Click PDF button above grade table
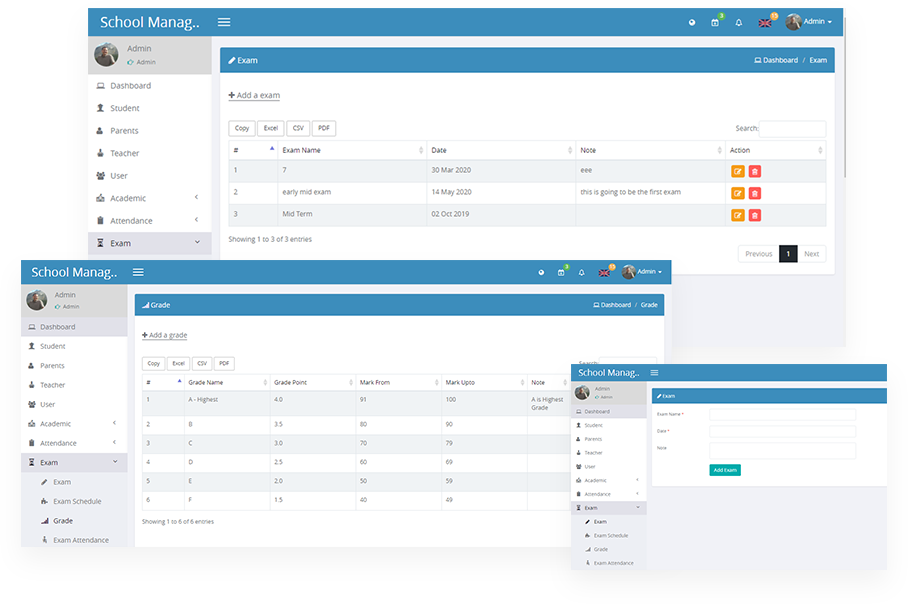This screenshot has height=604, width=908. click(x=224, y=364)
